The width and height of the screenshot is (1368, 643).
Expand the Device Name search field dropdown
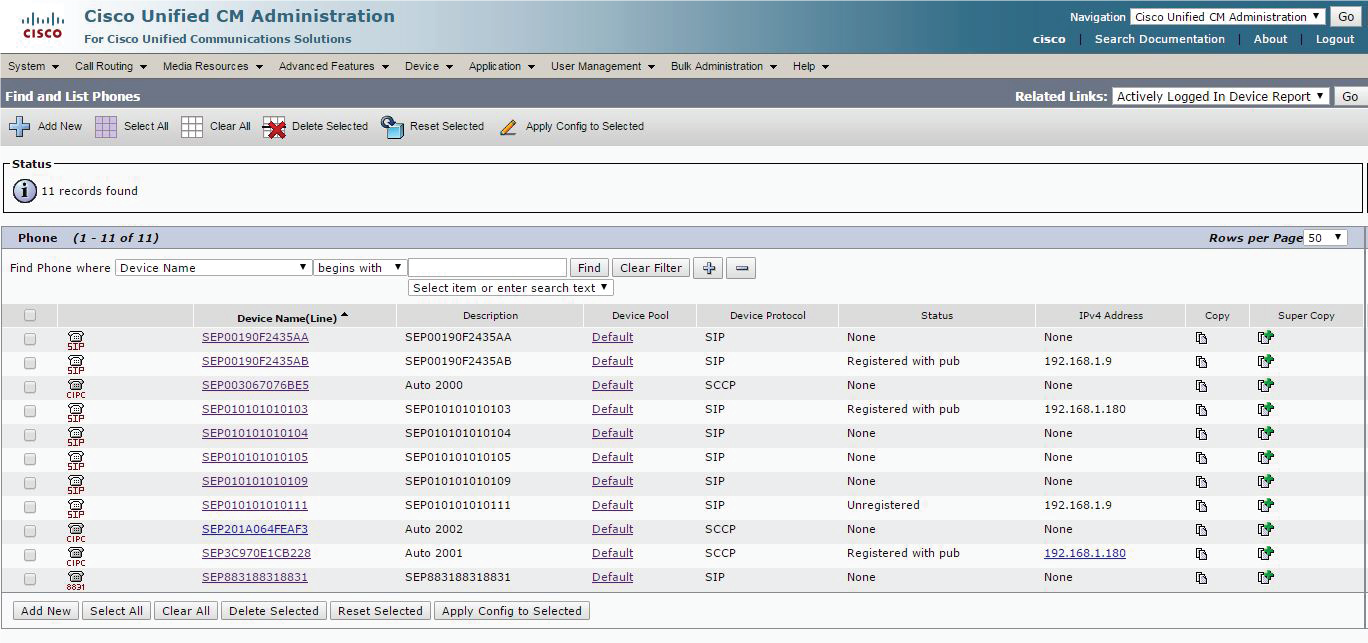point(214,268)
